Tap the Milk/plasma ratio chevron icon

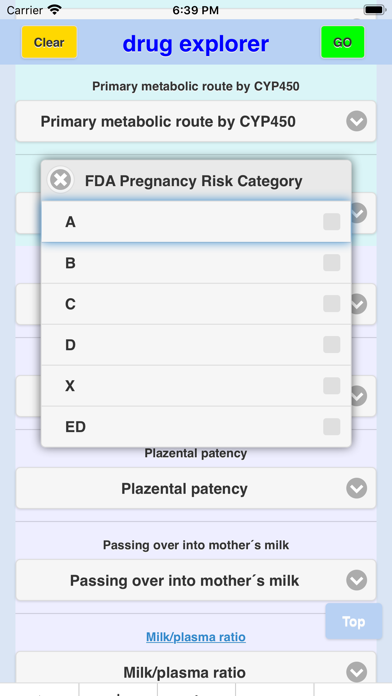(356, 672)
